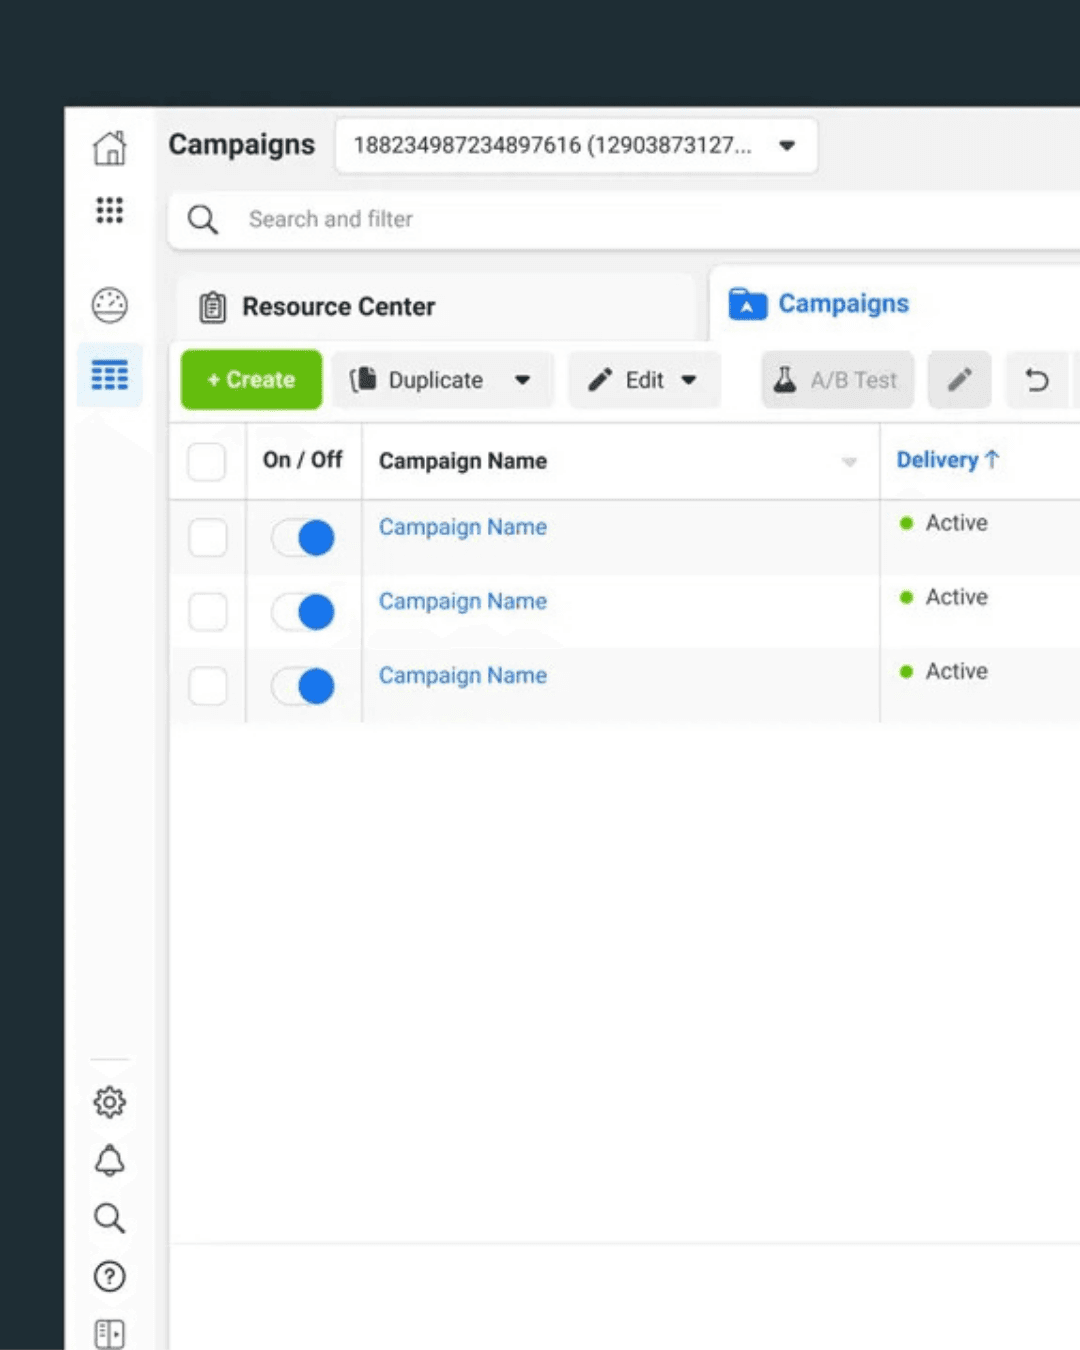Tick the select-all checkbox in header
The height and width of the screenshot is (1350, 1080).
coord(207,461)
